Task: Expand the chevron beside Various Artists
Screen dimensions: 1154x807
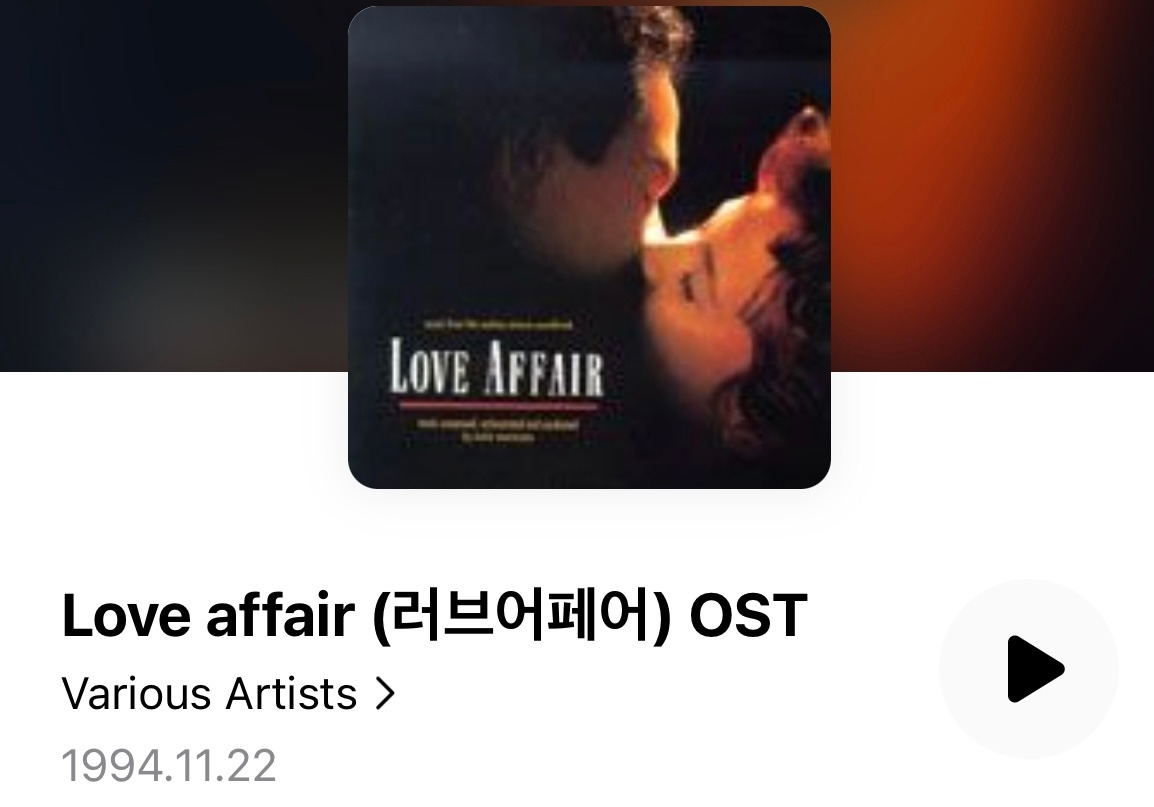Action: [385, 694]
